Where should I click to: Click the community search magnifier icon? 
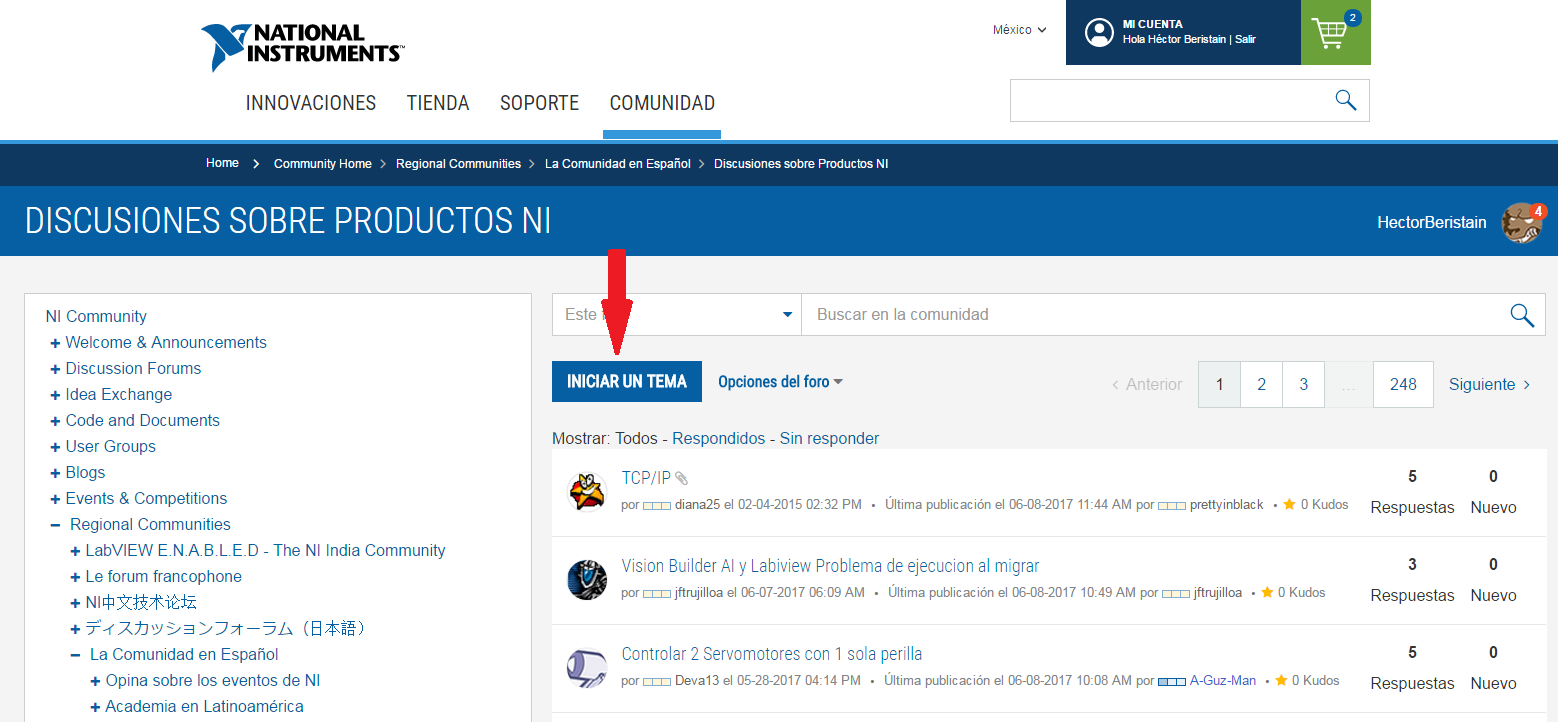(1522, 315)
